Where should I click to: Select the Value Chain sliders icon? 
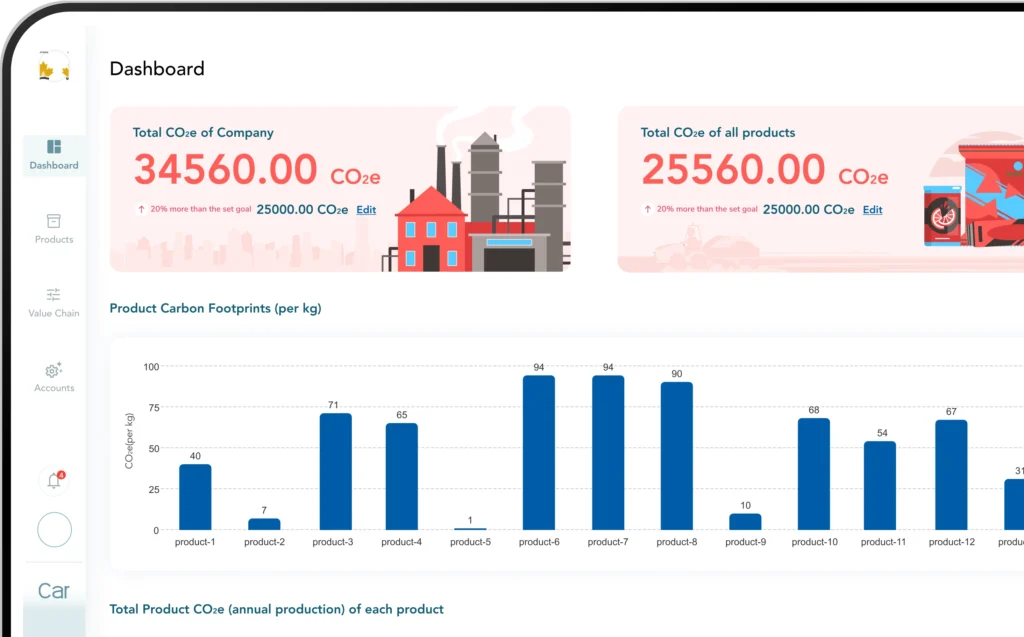[54, 294]
